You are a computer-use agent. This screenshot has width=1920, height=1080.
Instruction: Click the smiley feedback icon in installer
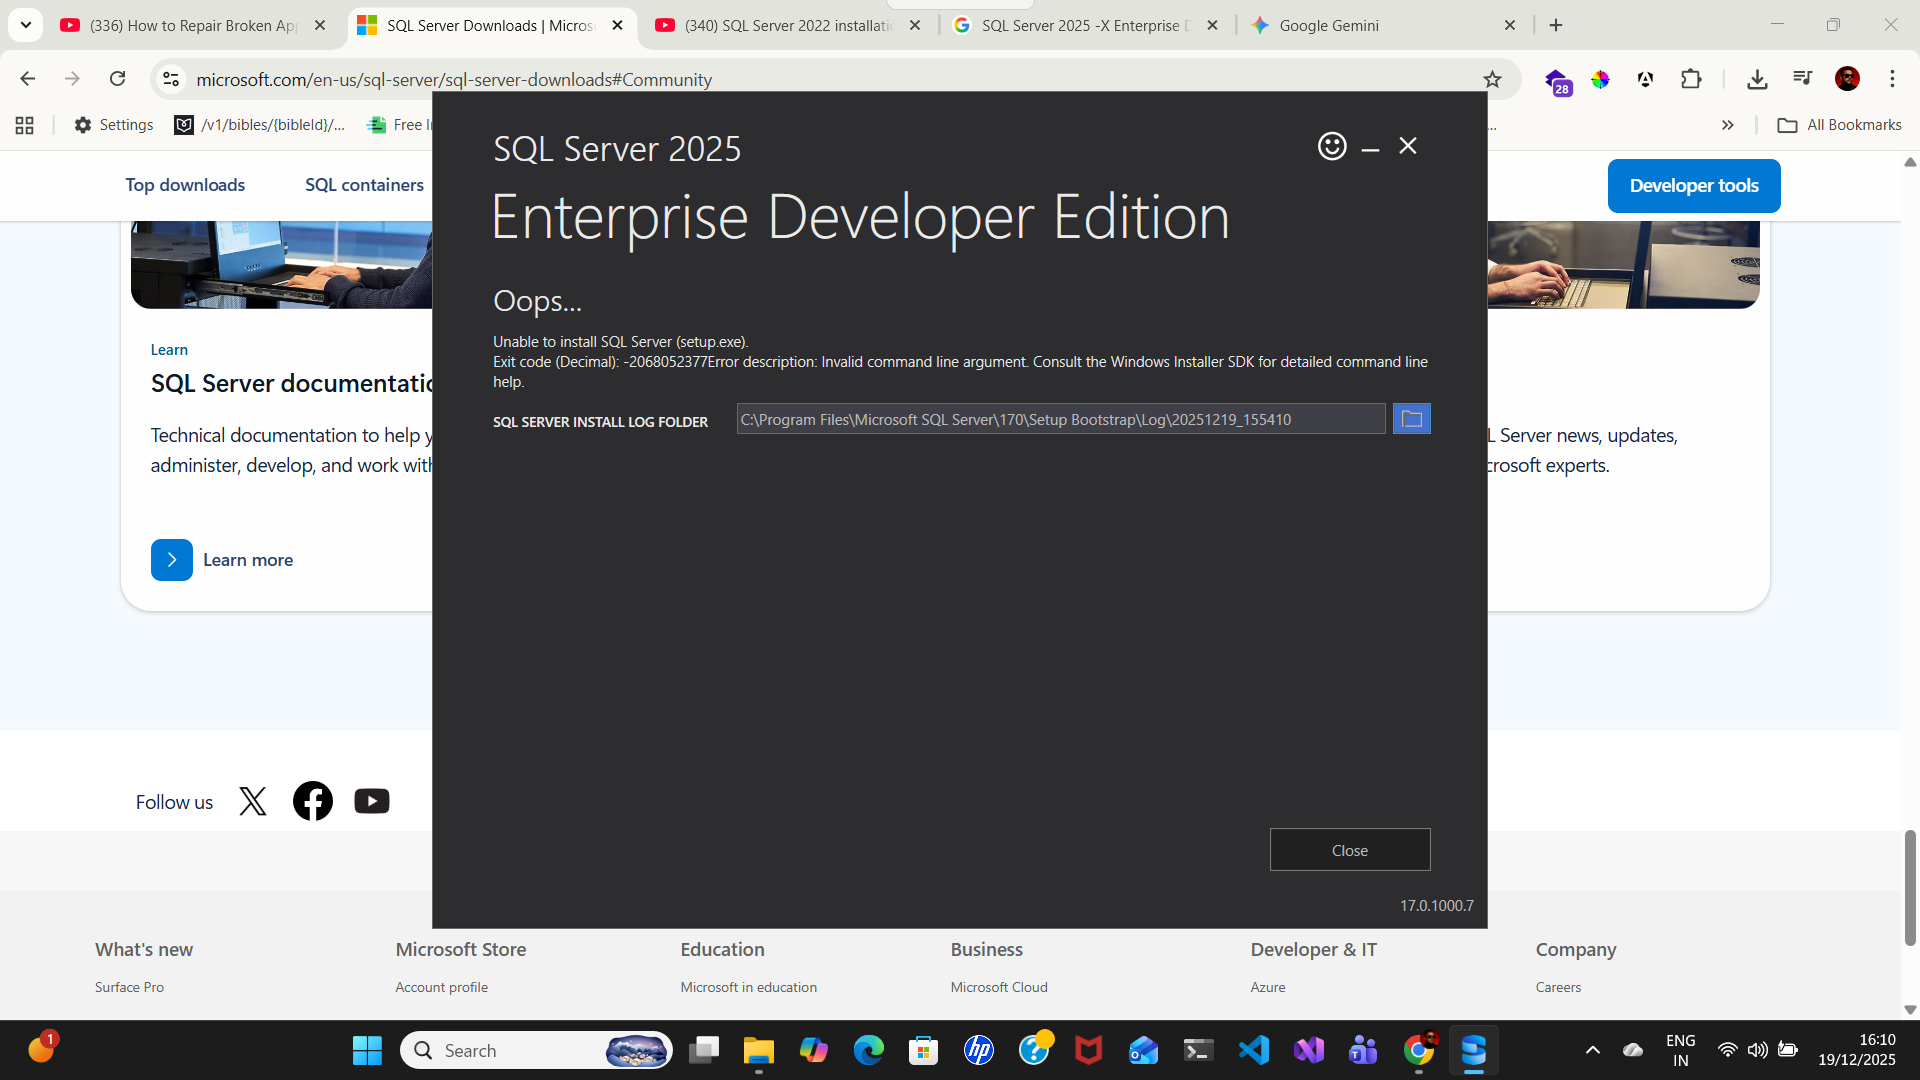click(1331, 146)
